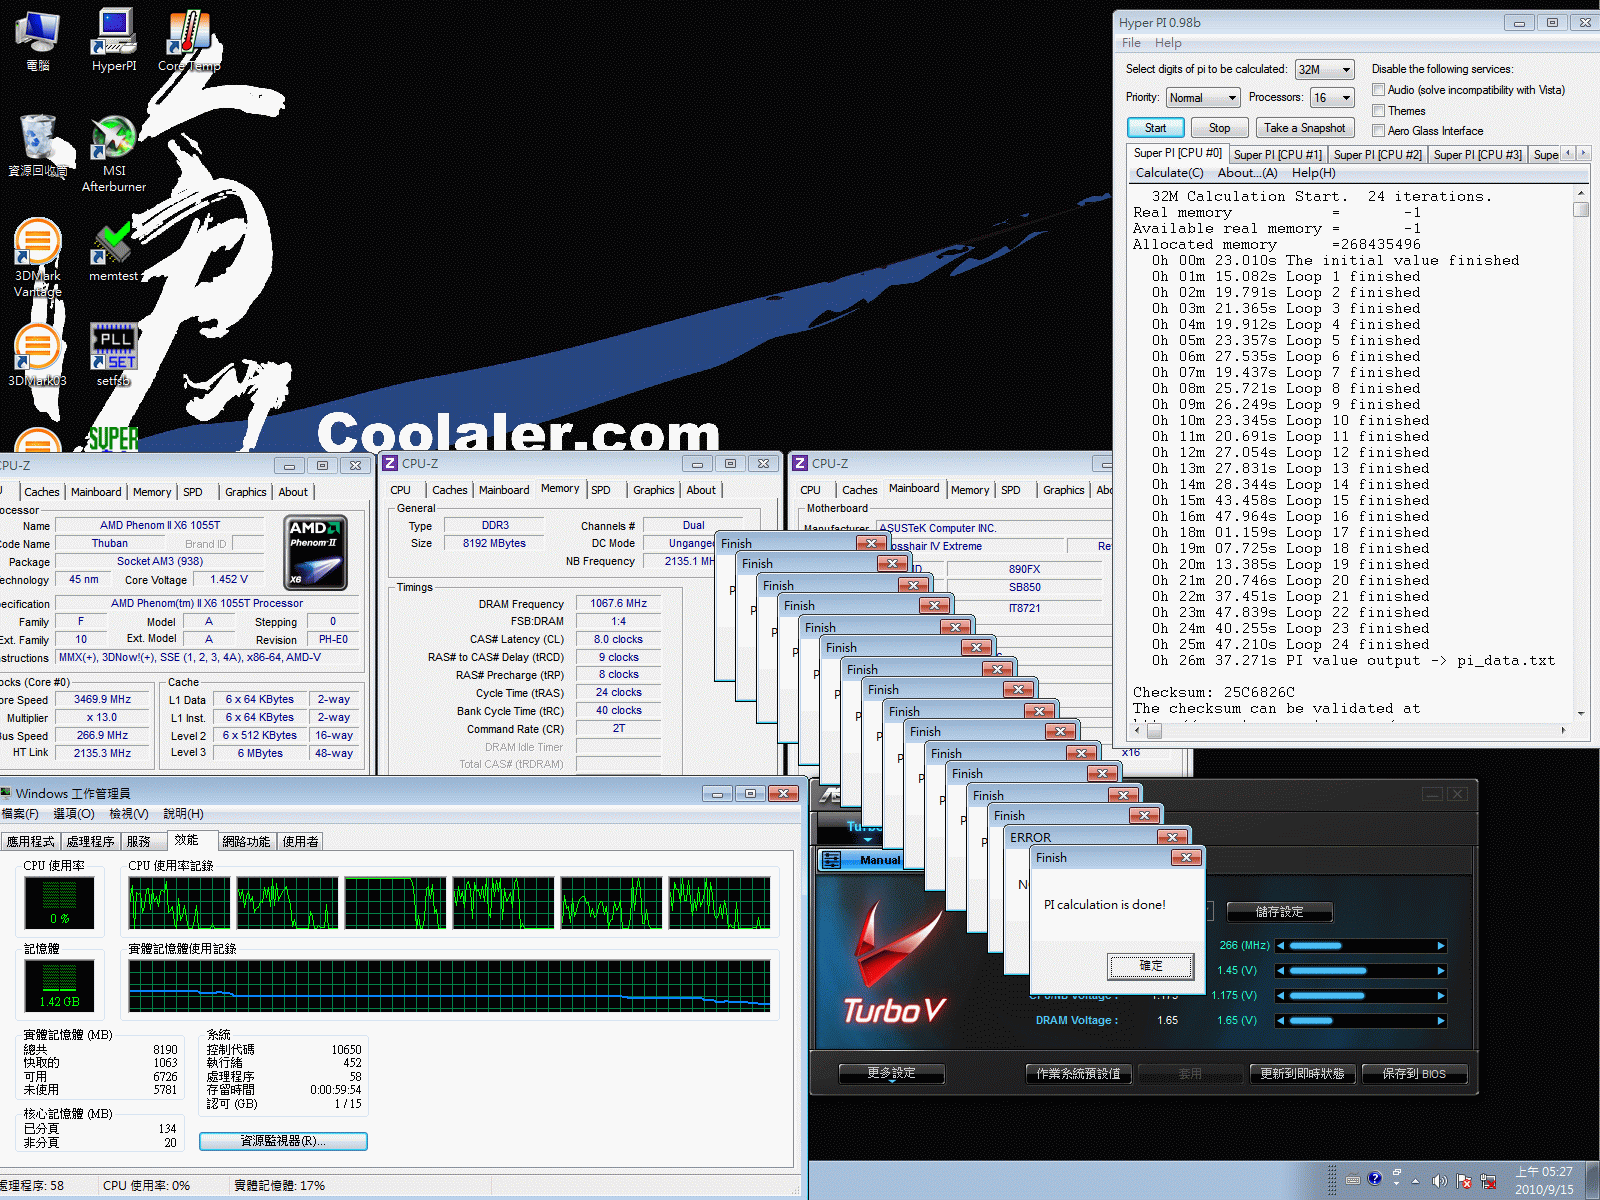This screenshot has height=1200, width=1600.
Task: Decrease 266 MHz frequency with left arrow
Action: coord(1280,946)
